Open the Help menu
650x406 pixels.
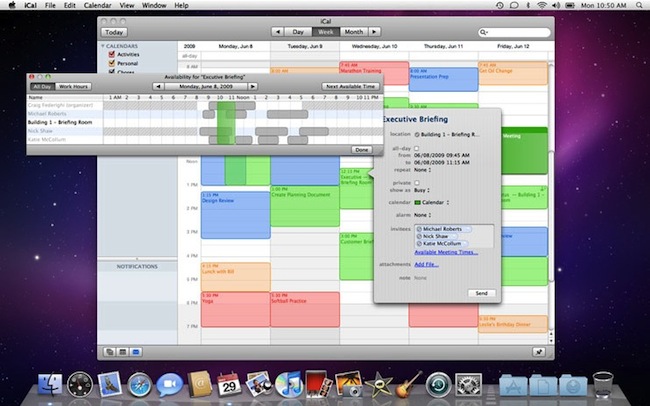click(x=181, y=5)
